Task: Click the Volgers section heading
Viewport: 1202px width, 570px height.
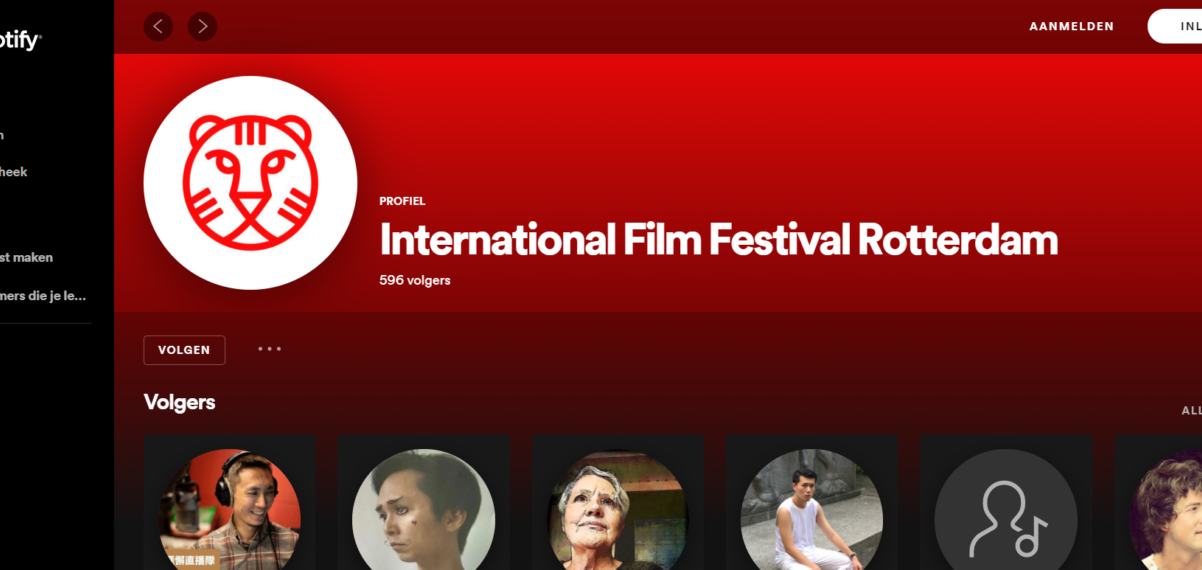Action: point(179,402)
